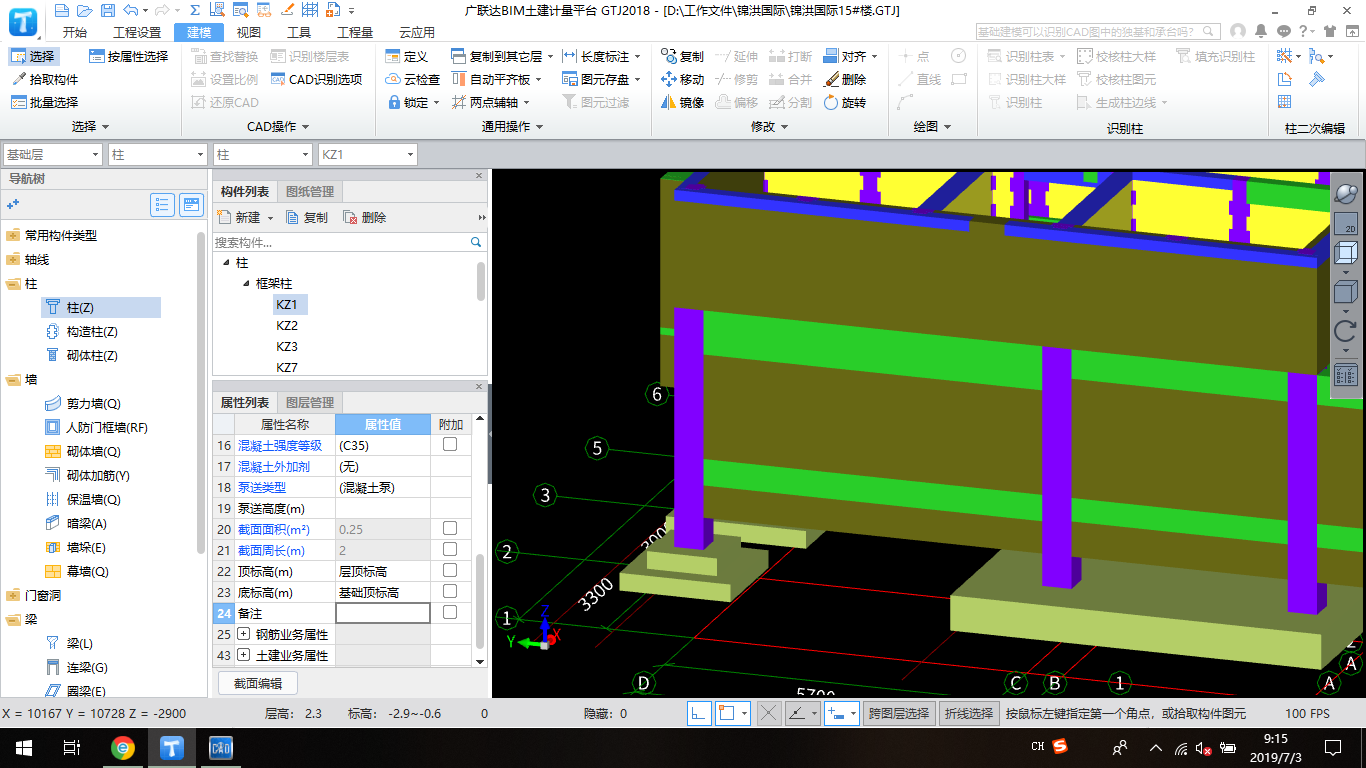Toggle 附加 checkbox for 顶标高 row

pyautogui.click(x=450, y=571)
